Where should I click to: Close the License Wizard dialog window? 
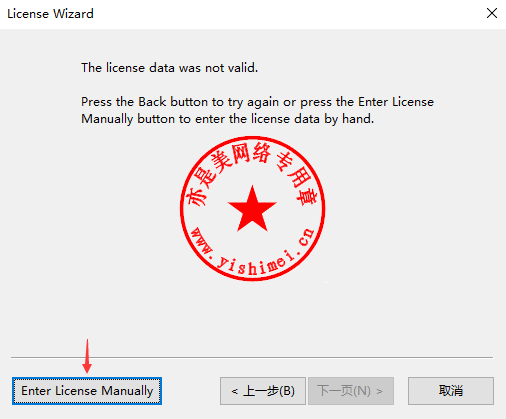(x=492, y=13)
